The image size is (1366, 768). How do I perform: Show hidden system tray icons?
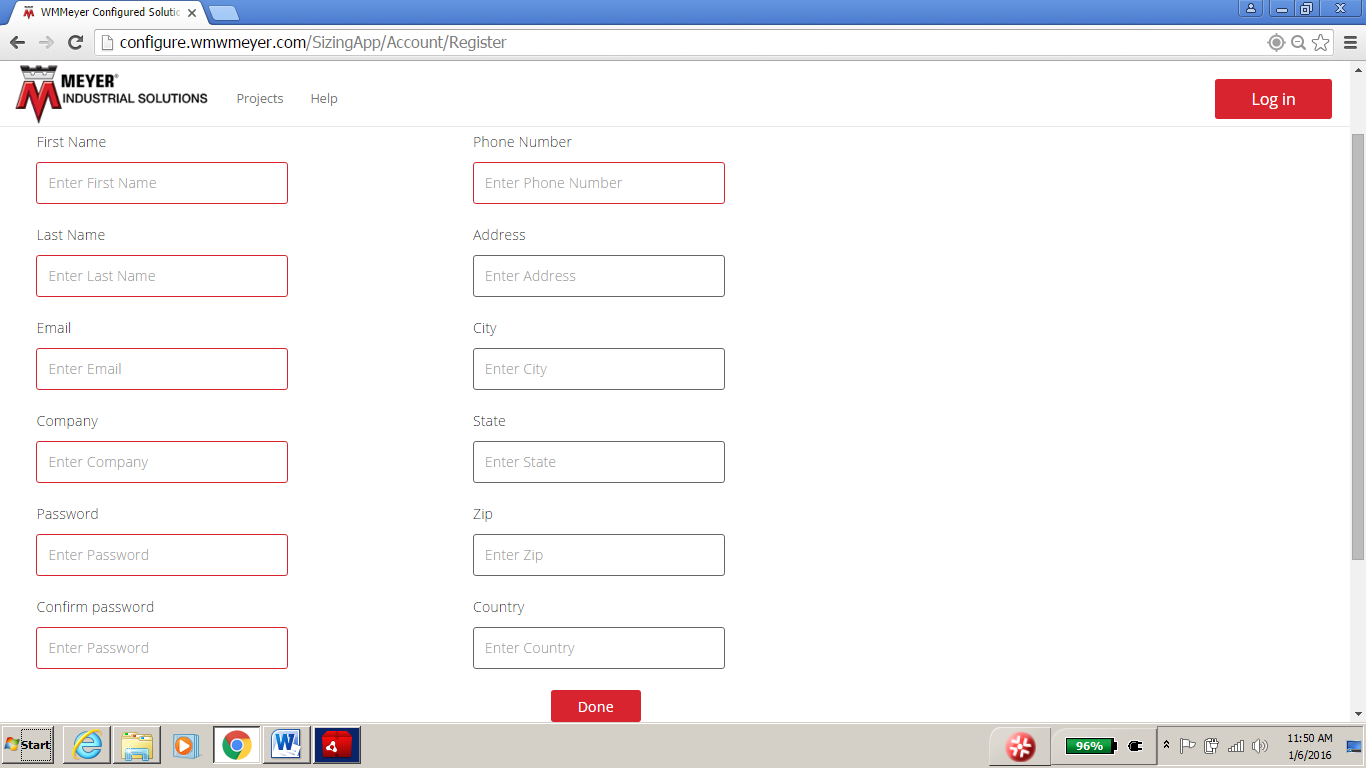coord(1166,745)
